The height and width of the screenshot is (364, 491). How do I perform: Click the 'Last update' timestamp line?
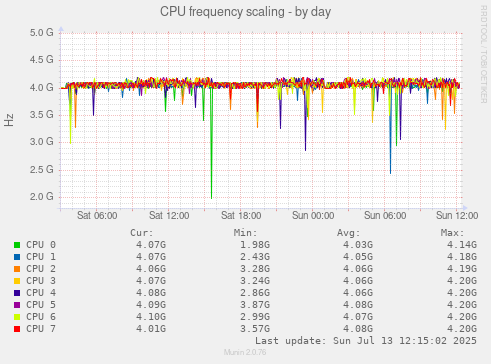(366, 341)
